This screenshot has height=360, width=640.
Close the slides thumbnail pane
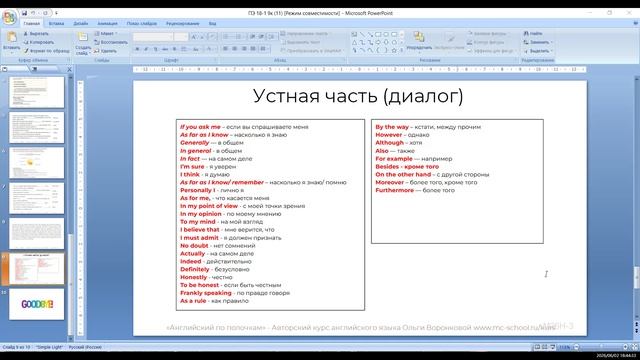coord(69,69)
